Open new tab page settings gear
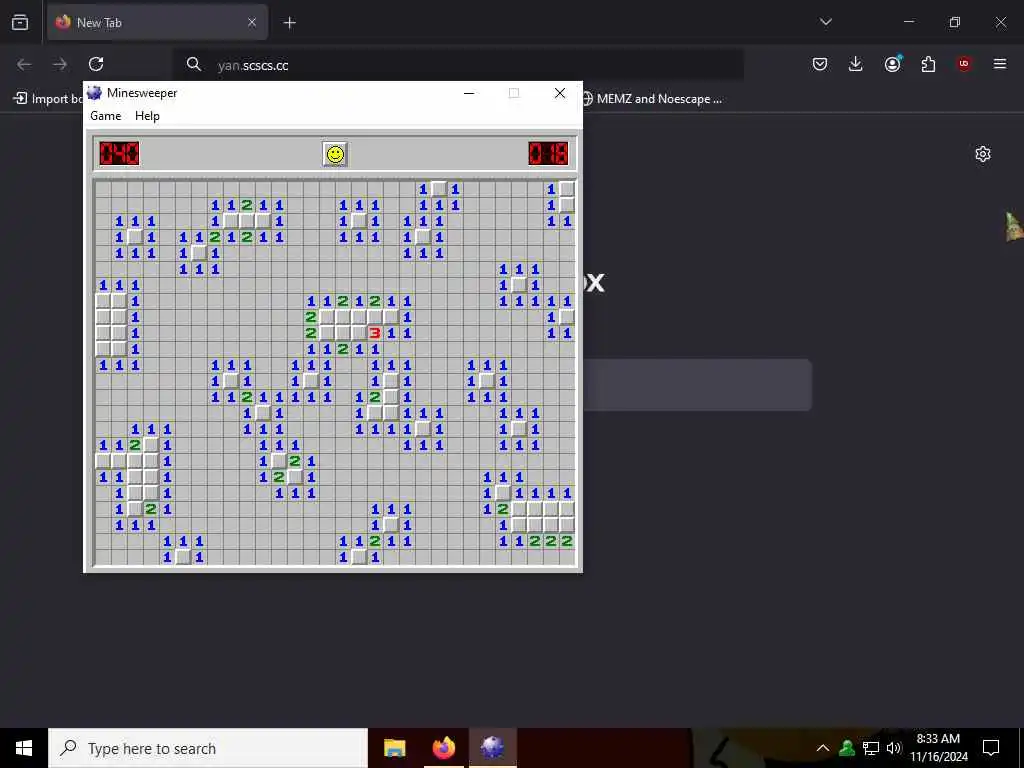The image size is (1024, 768). (x=983, y=154)
